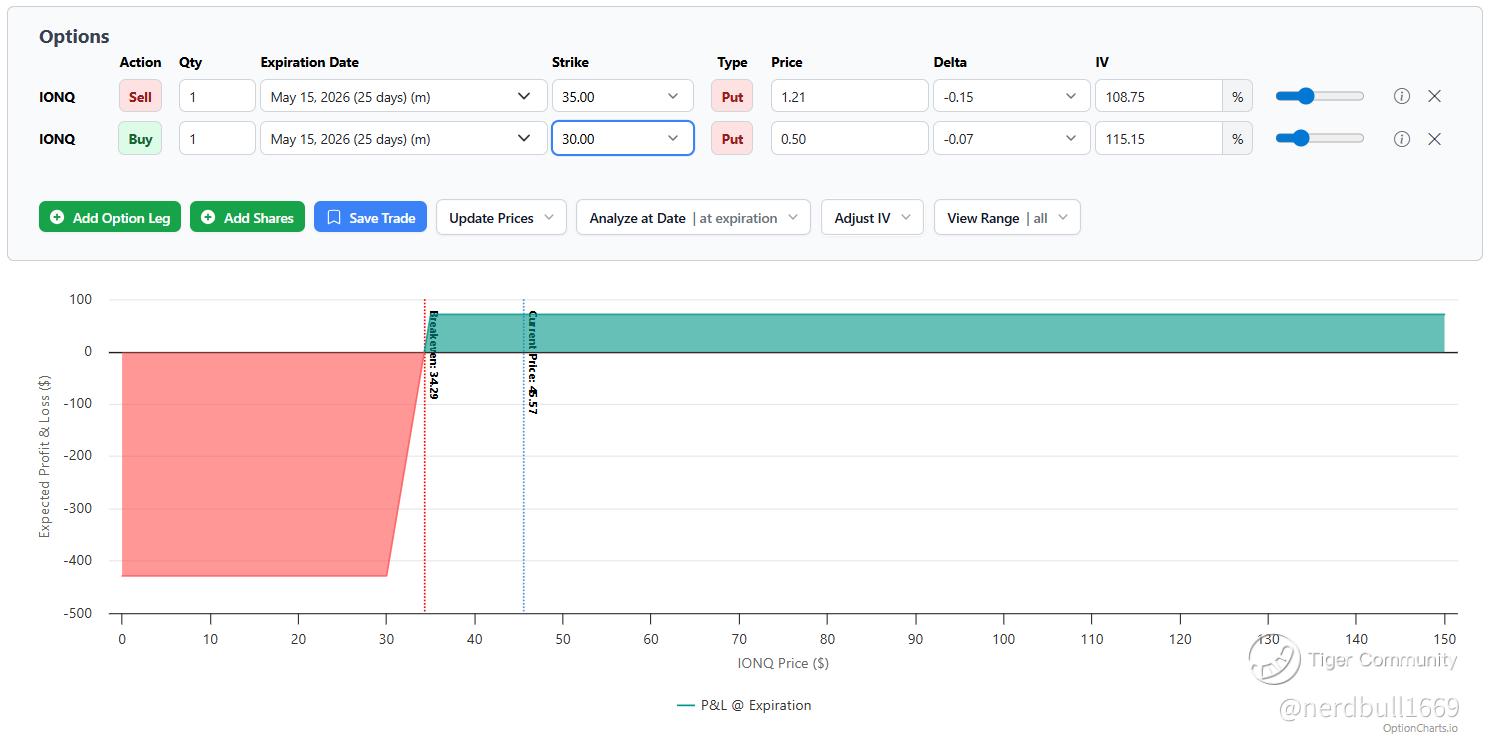Toggle Put type on the second leg
1488x741 pixels.
pyautogui.click(x=732, y=139)
